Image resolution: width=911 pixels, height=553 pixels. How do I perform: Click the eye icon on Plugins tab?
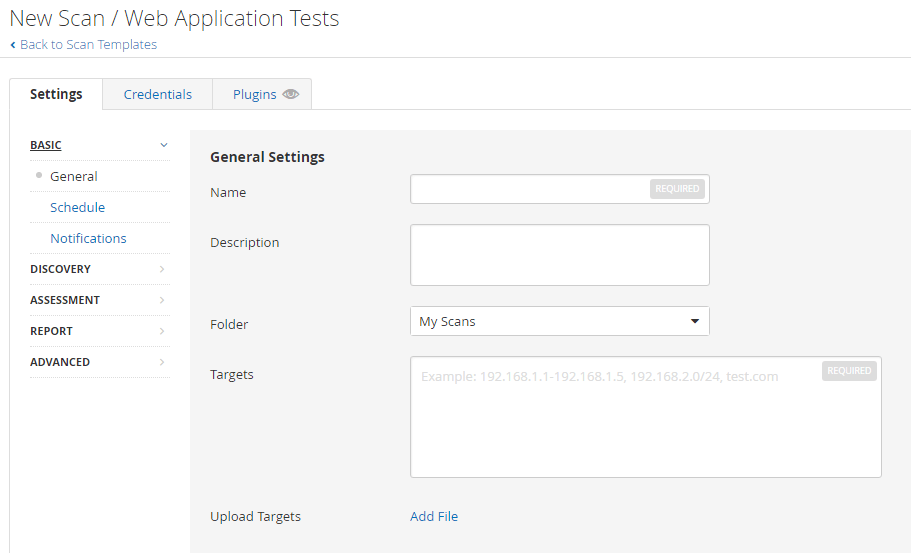click(x=291, y=94)
